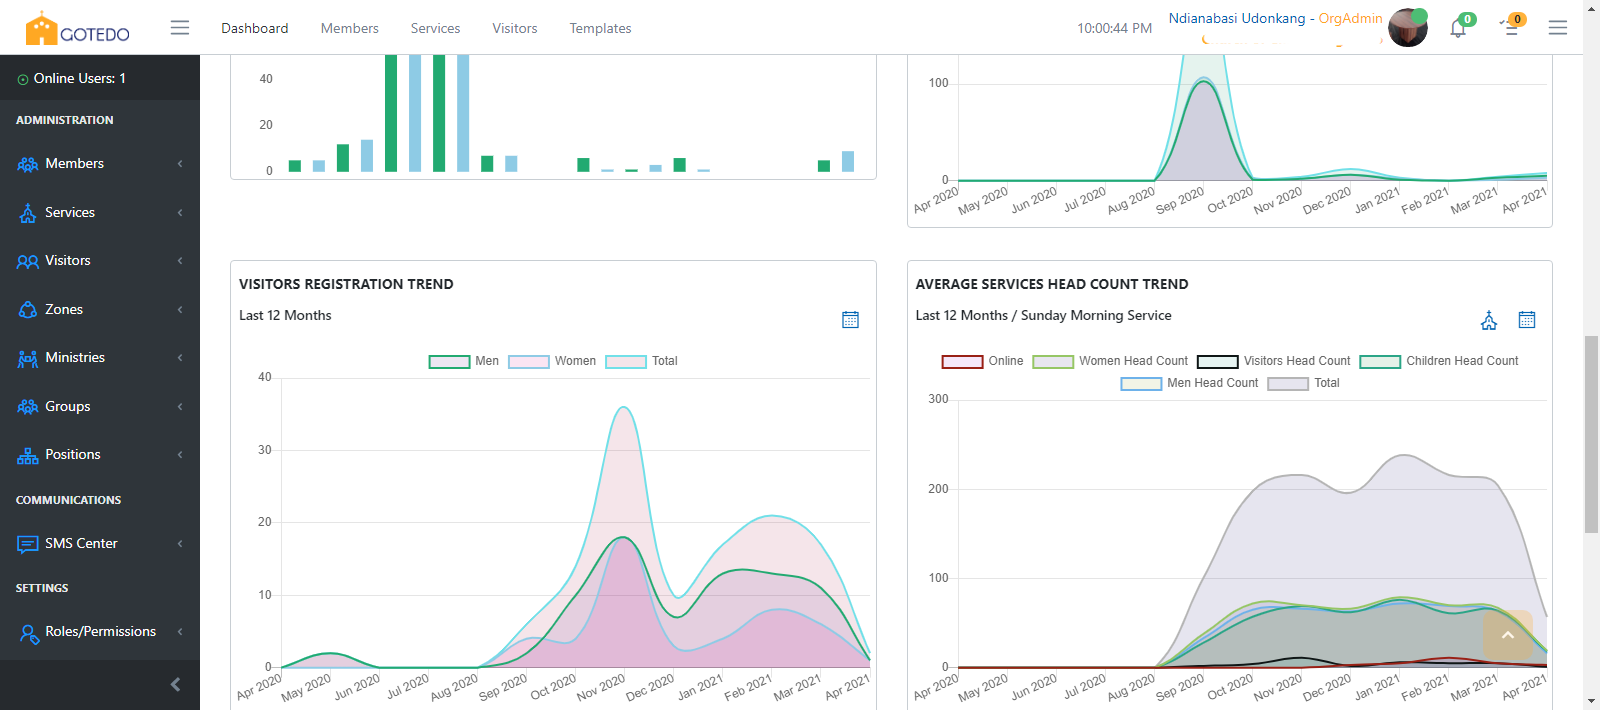This screenshot has width=1600, height=710.
Task: Click the hamburger menu icon beside GOTEDO logo
Action: pos(180,28)
